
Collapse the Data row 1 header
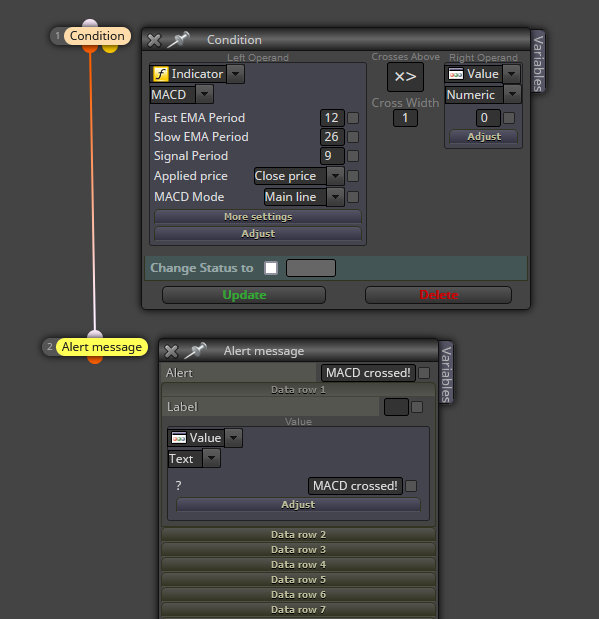coord(298,390)
